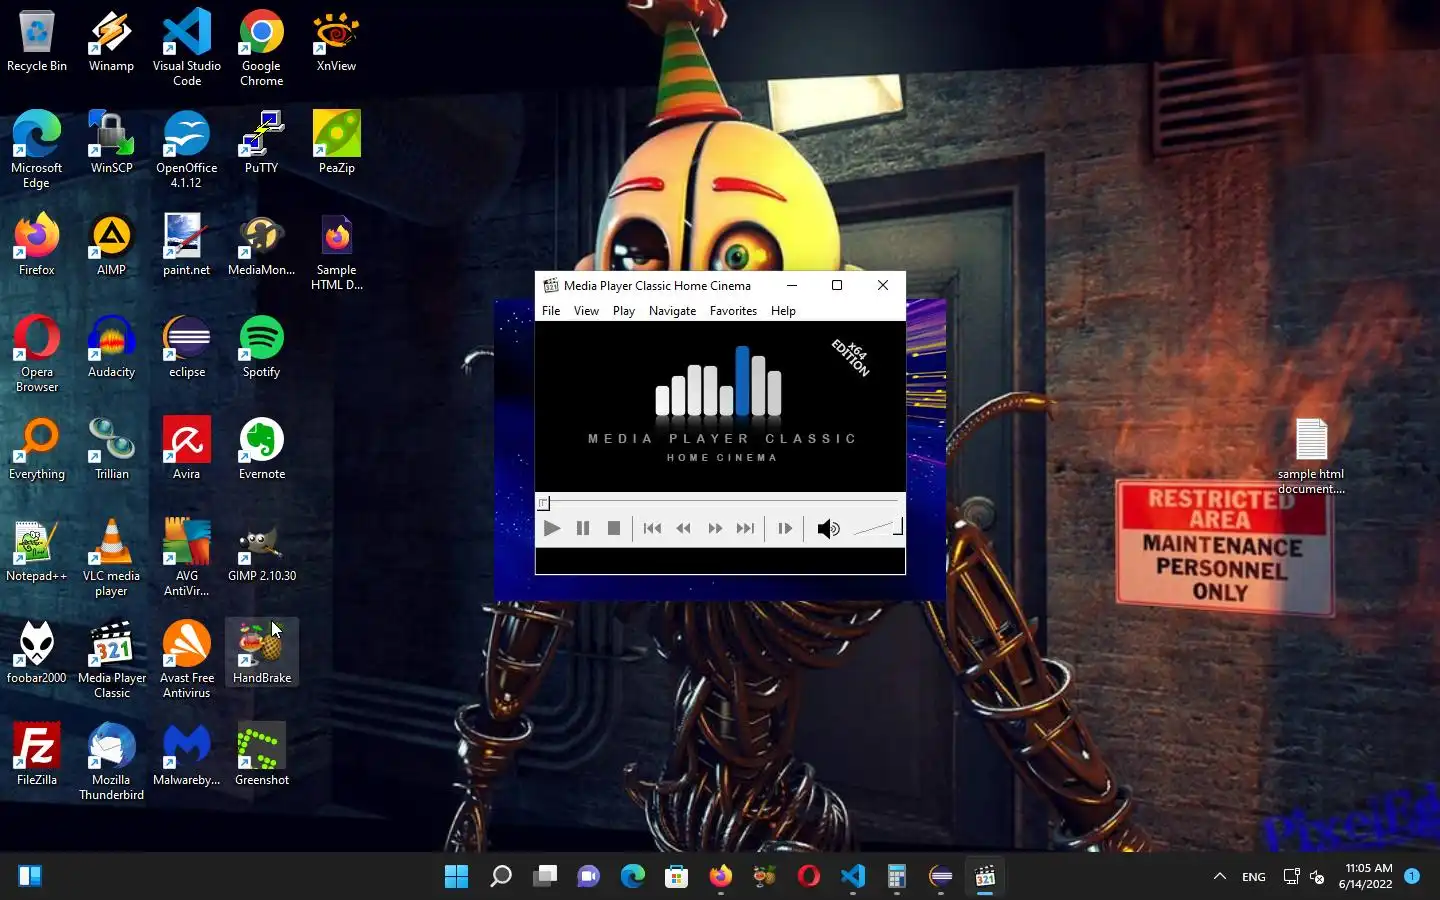This screenshot has height=900, width=1440.
Task: Open the Windows Start menu on taskbar
Action: 456,877
